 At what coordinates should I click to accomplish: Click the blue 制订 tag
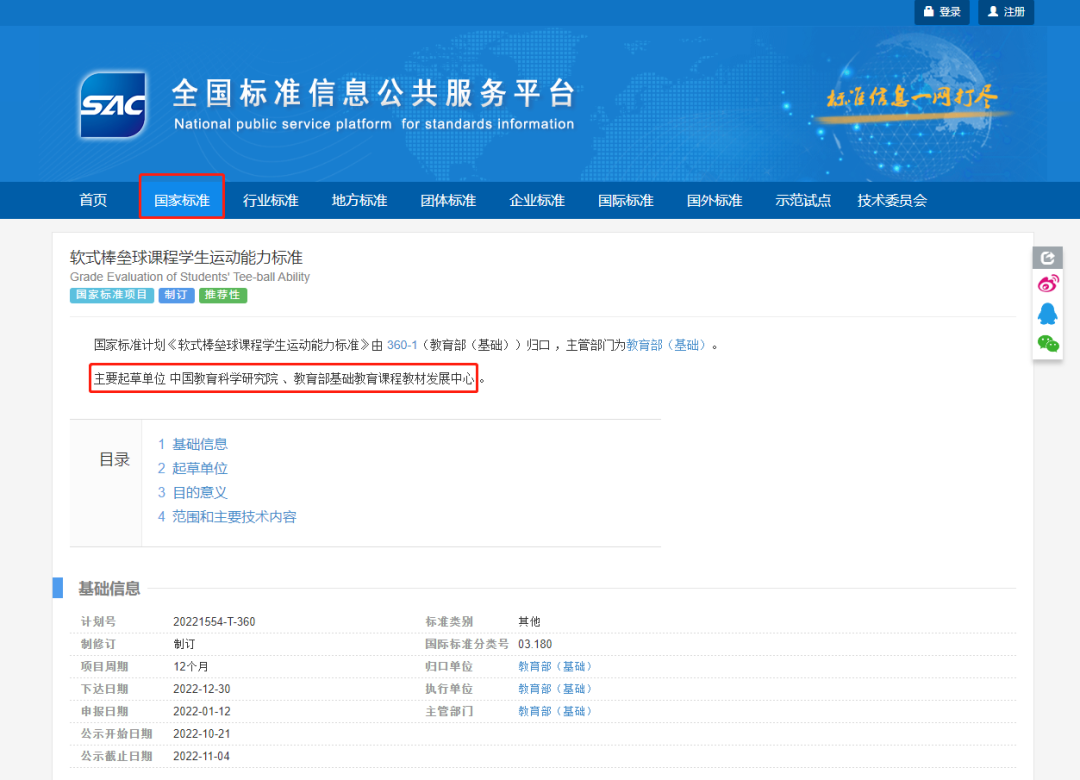click(x=176, y=295)
